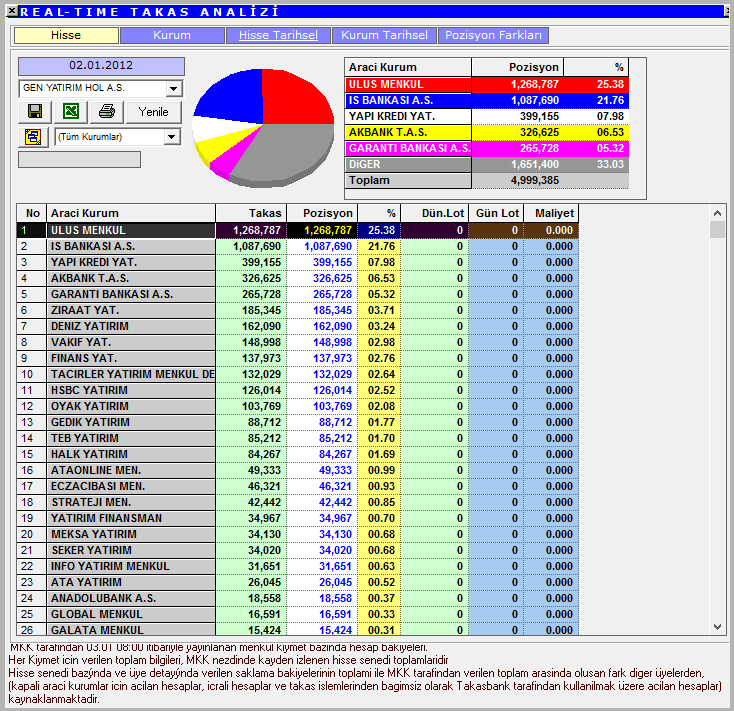Select the ANADOLUBANK A.S. row
Image resolution: width=734 pixels, height=711 pixels.
[x=298, y=598]
